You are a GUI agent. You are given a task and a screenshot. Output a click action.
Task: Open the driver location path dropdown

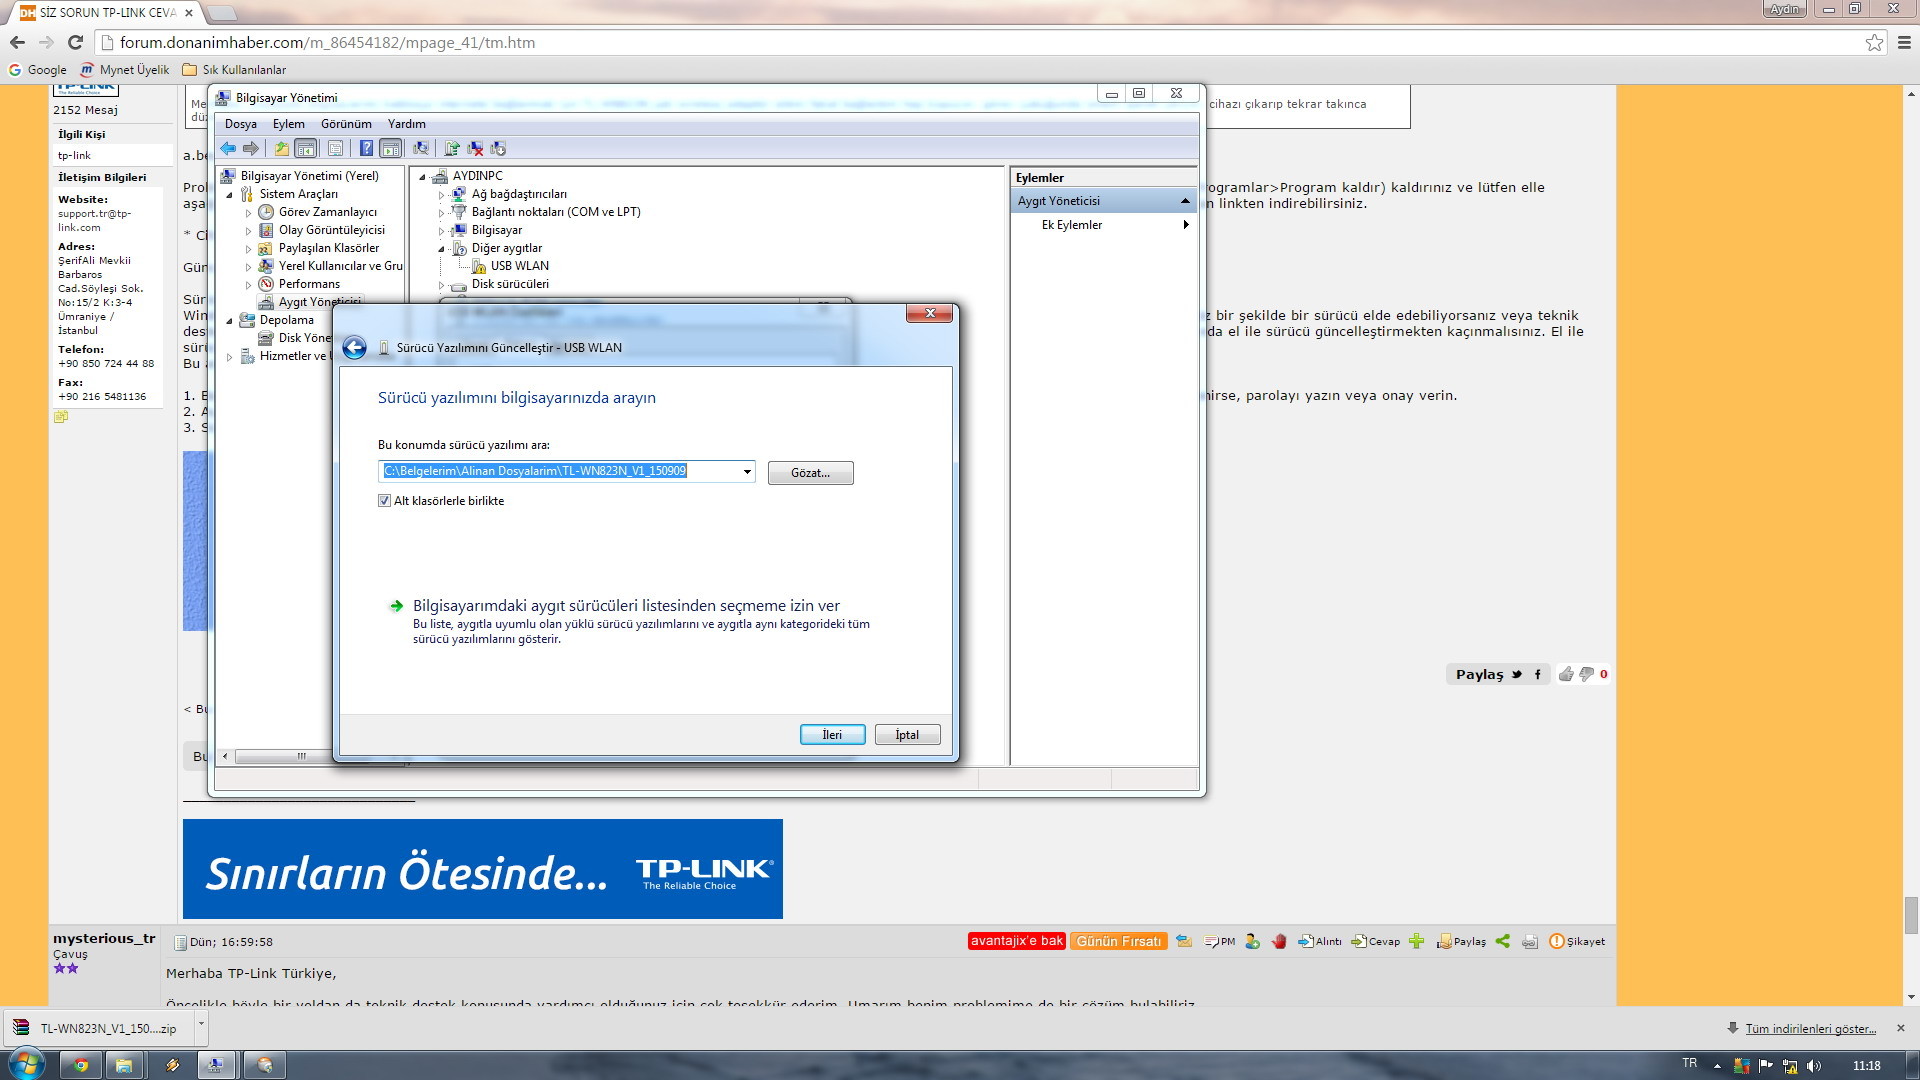pos(747,471)
